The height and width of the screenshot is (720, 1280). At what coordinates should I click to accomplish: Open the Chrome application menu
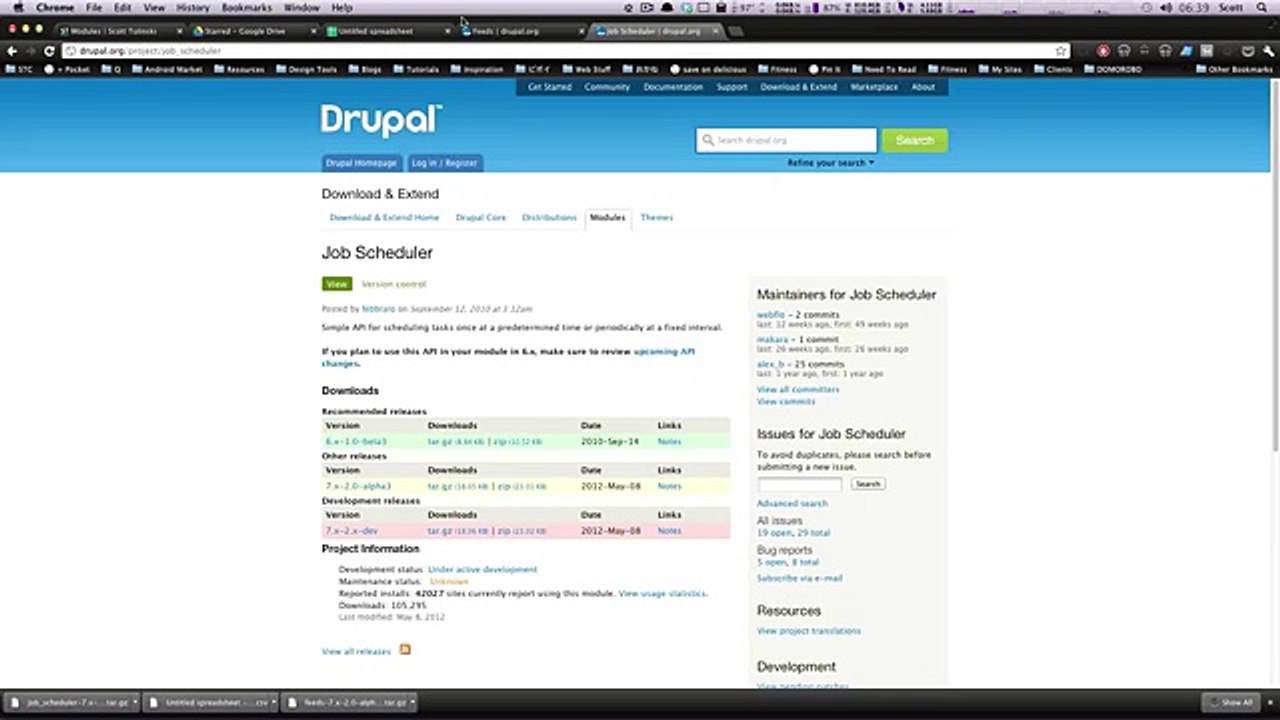(55, 7)
